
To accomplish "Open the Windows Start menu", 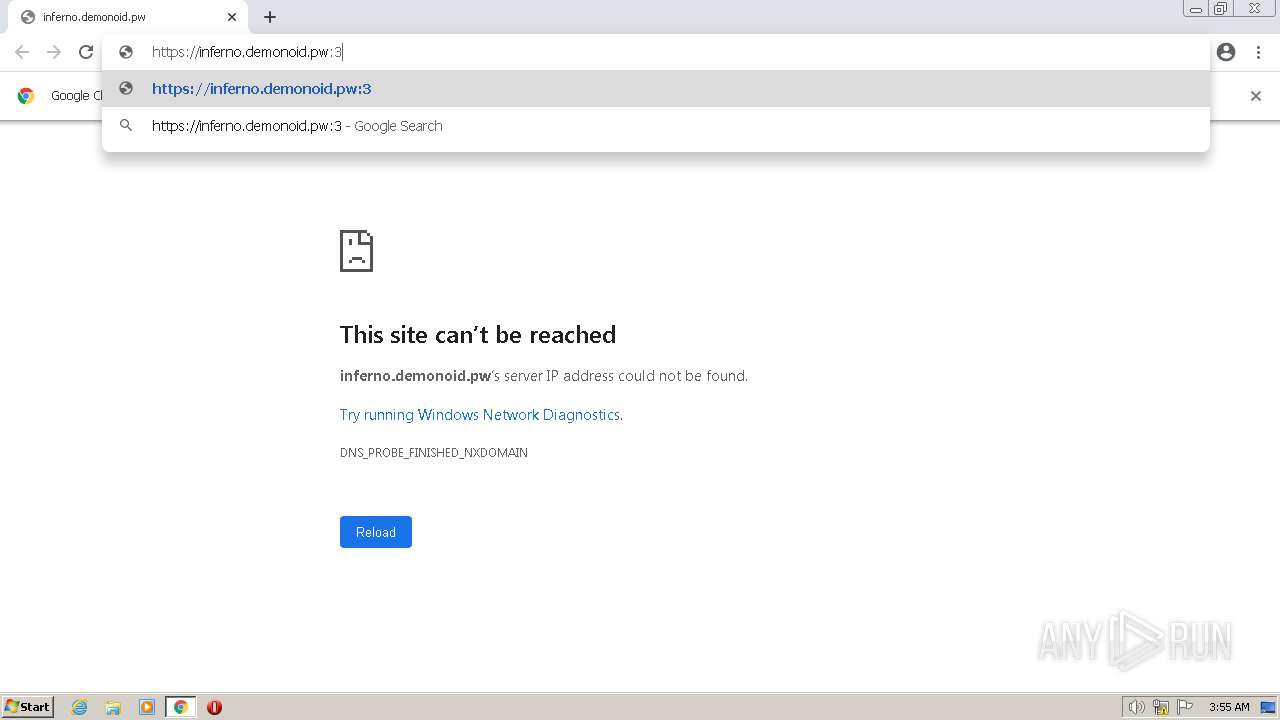I will coord(28,707).
